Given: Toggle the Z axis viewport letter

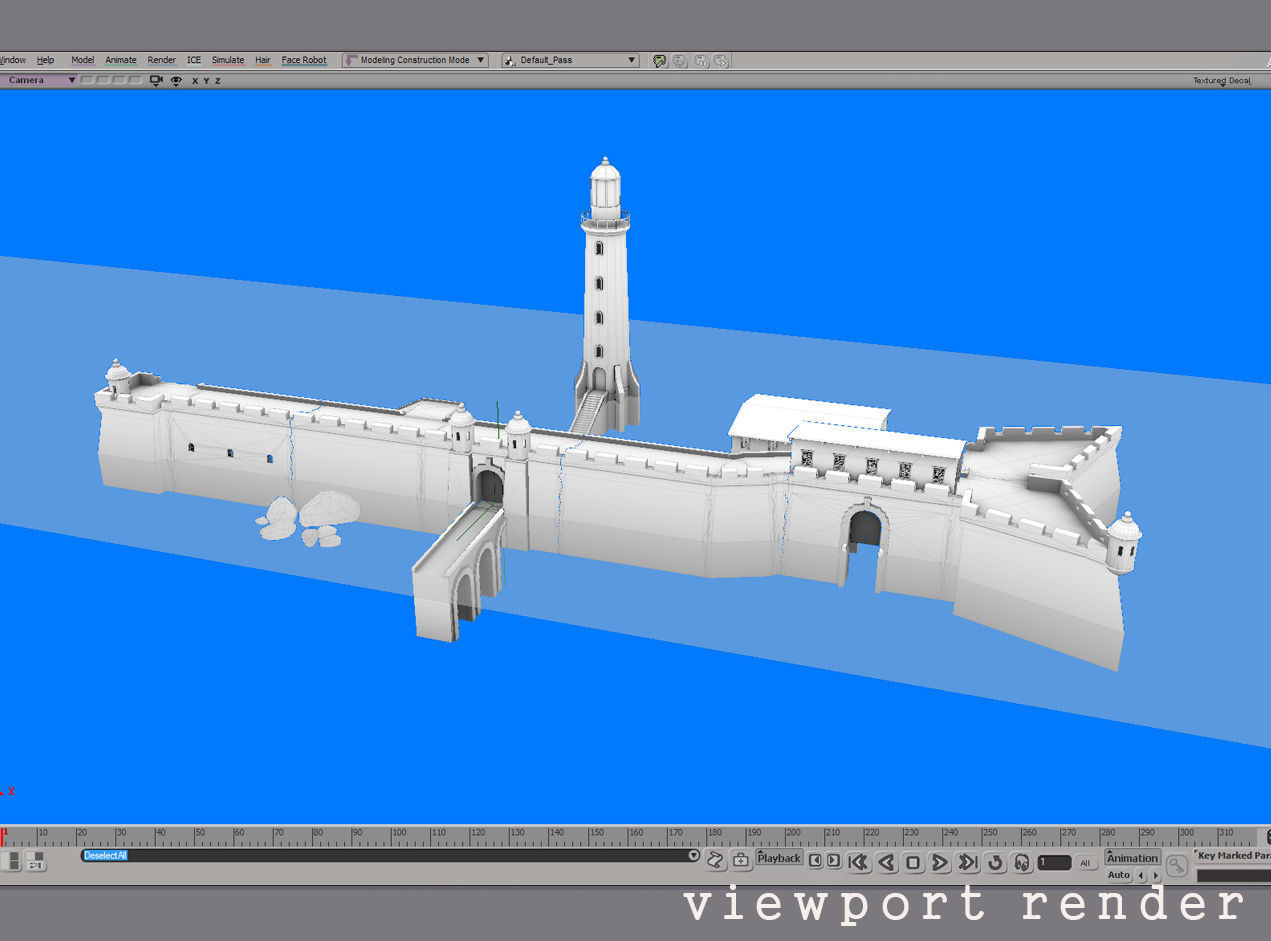Looking at the screenshot, I should 217,81.
